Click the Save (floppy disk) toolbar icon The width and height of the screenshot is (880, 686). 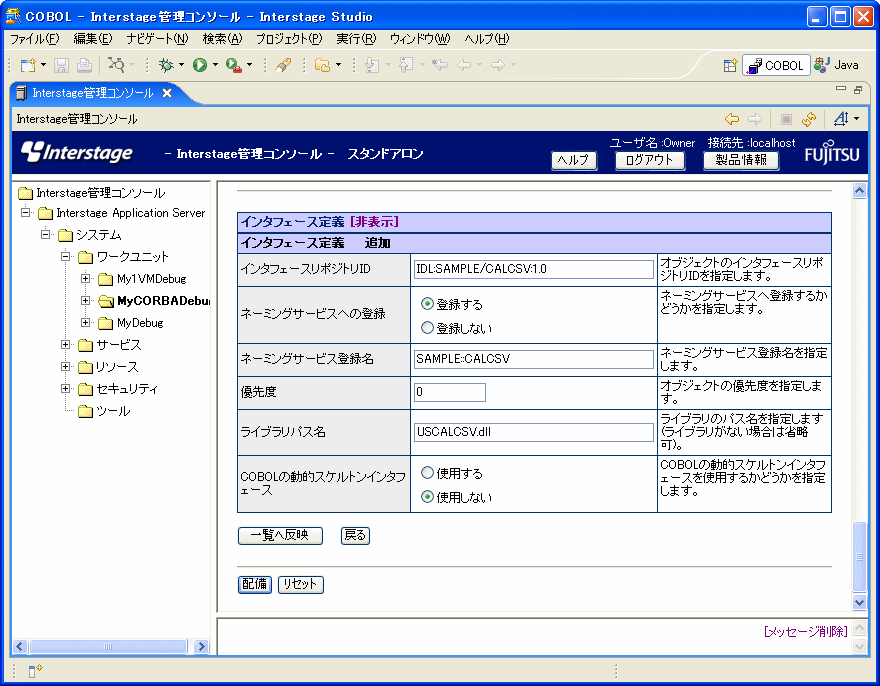[x=61, y=65]
